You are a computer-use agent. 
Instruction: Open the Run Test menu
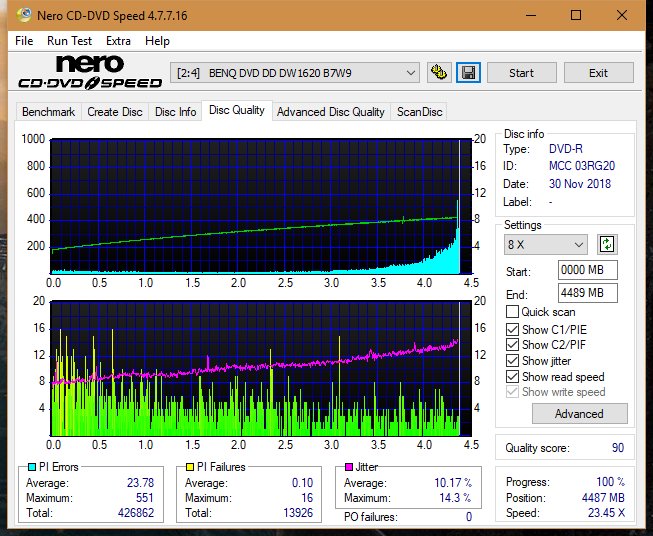point(69,41)
